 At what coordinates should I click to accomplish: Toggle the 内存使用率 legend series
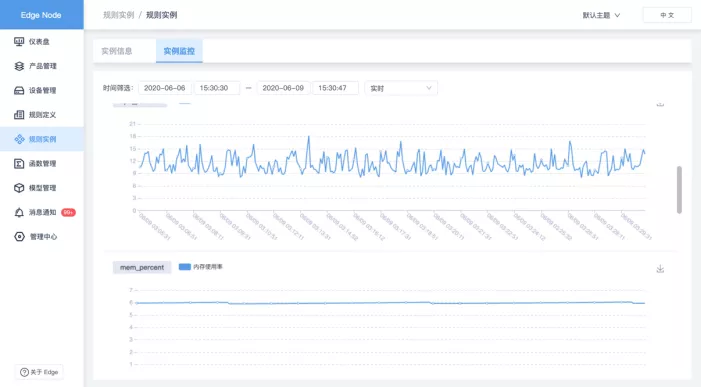coord(201,267)
